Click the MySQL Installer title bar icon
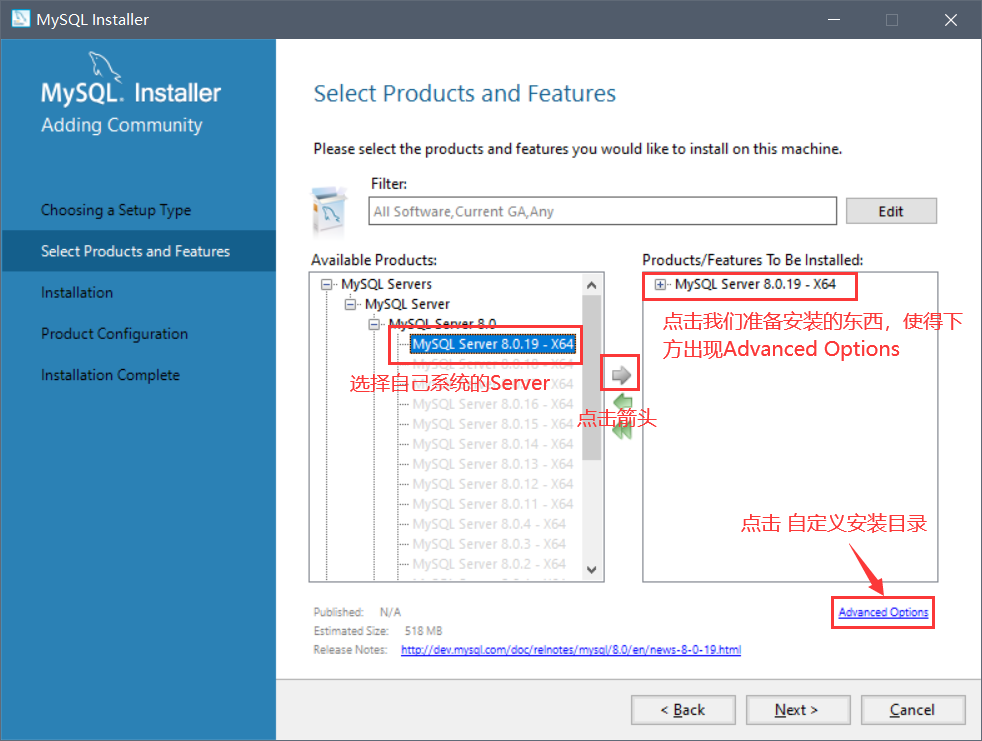This screenshot has height=741, width=982. [18, 20]
